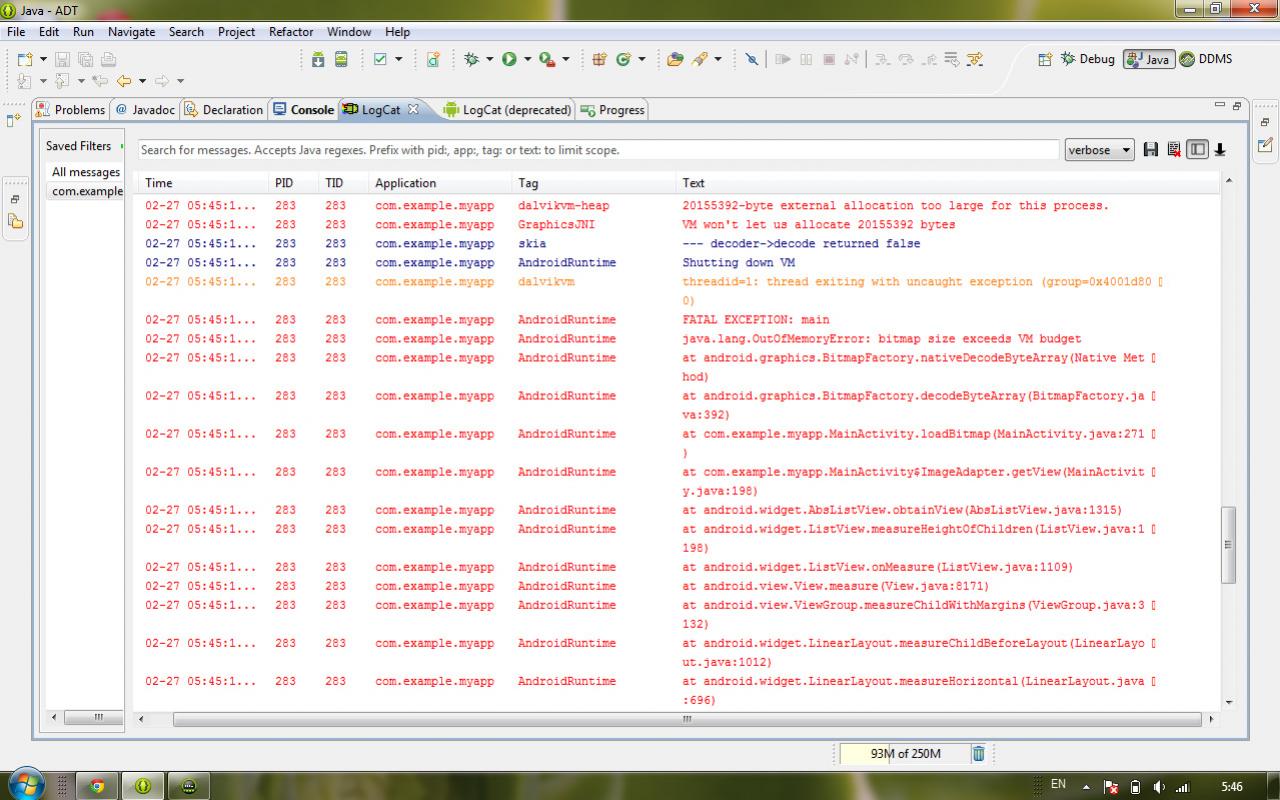Run garbage collector trash icon
This screenshot has width=1280, height=800.
[x=978, y=753]
